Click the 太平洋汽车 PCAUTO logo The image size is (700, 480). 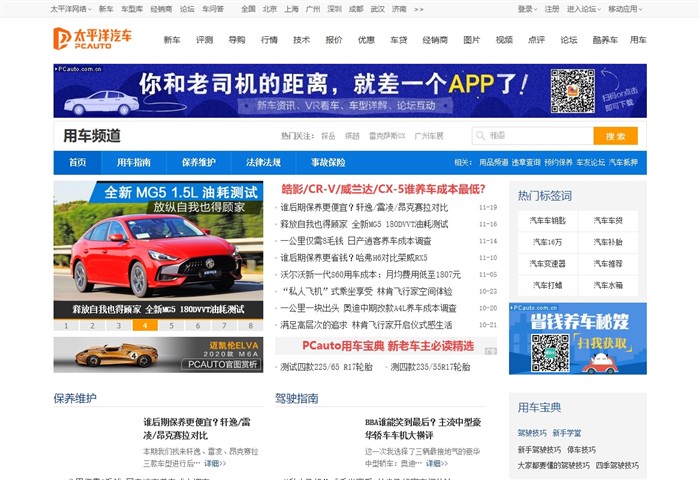(x=92, y=38)
